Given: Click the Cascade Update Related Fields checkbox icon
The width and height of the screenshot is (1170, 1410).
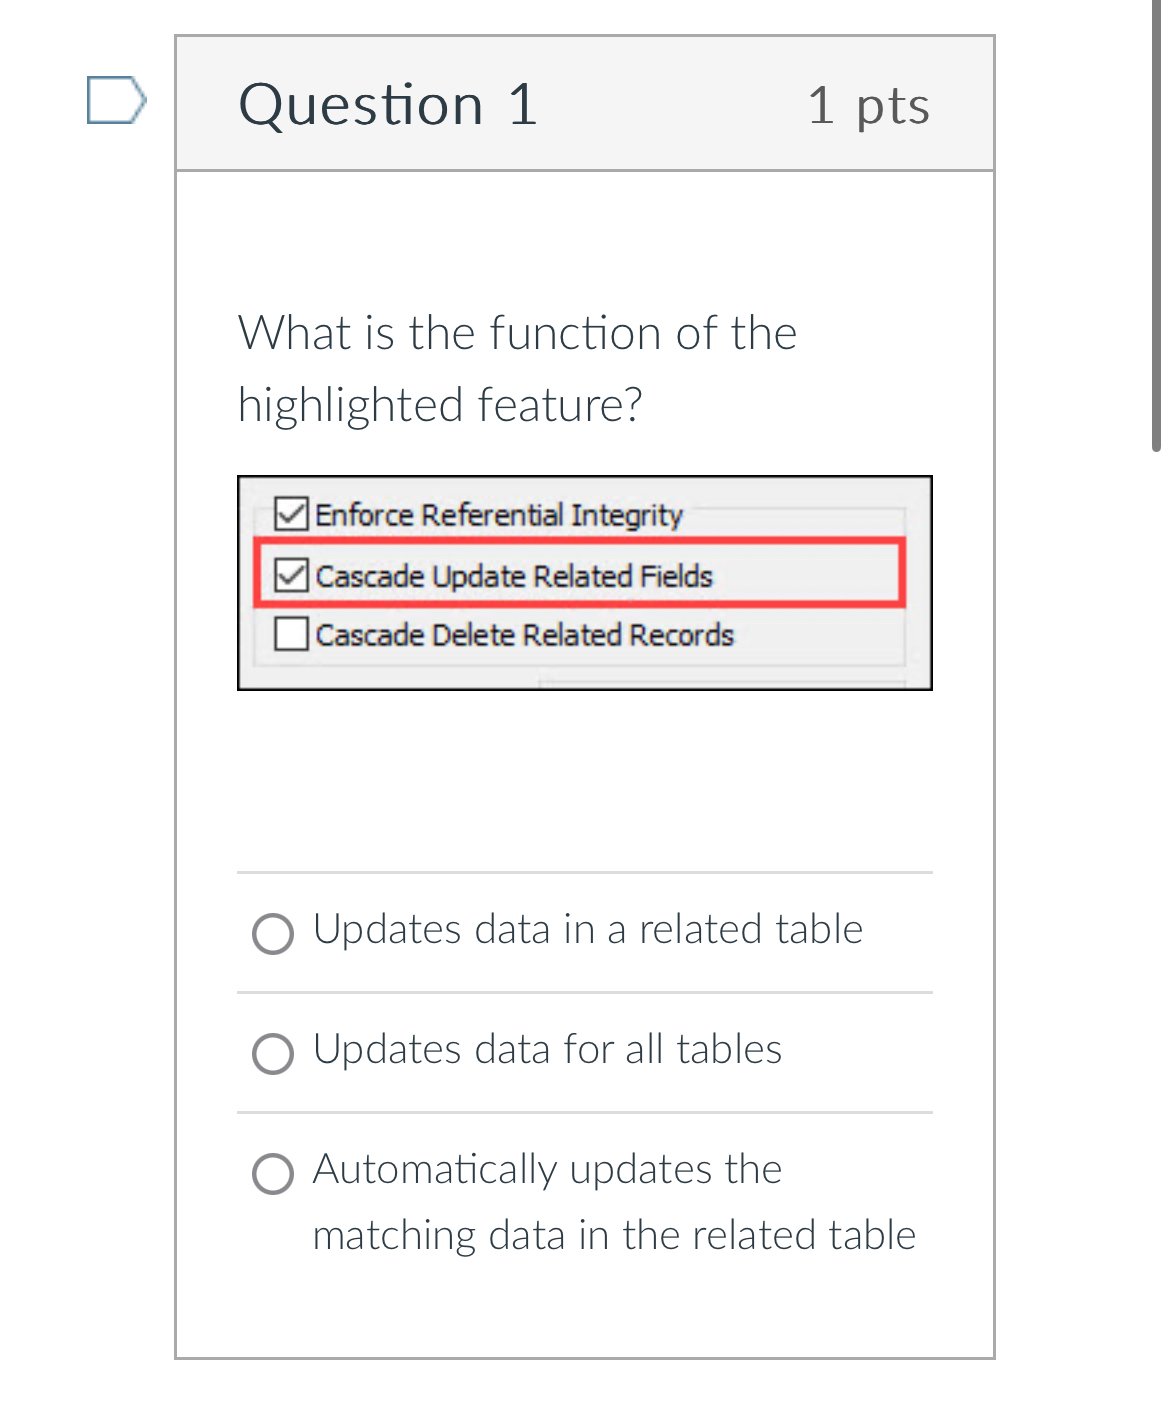Looking at the screenshot, I should pos(290,576).
